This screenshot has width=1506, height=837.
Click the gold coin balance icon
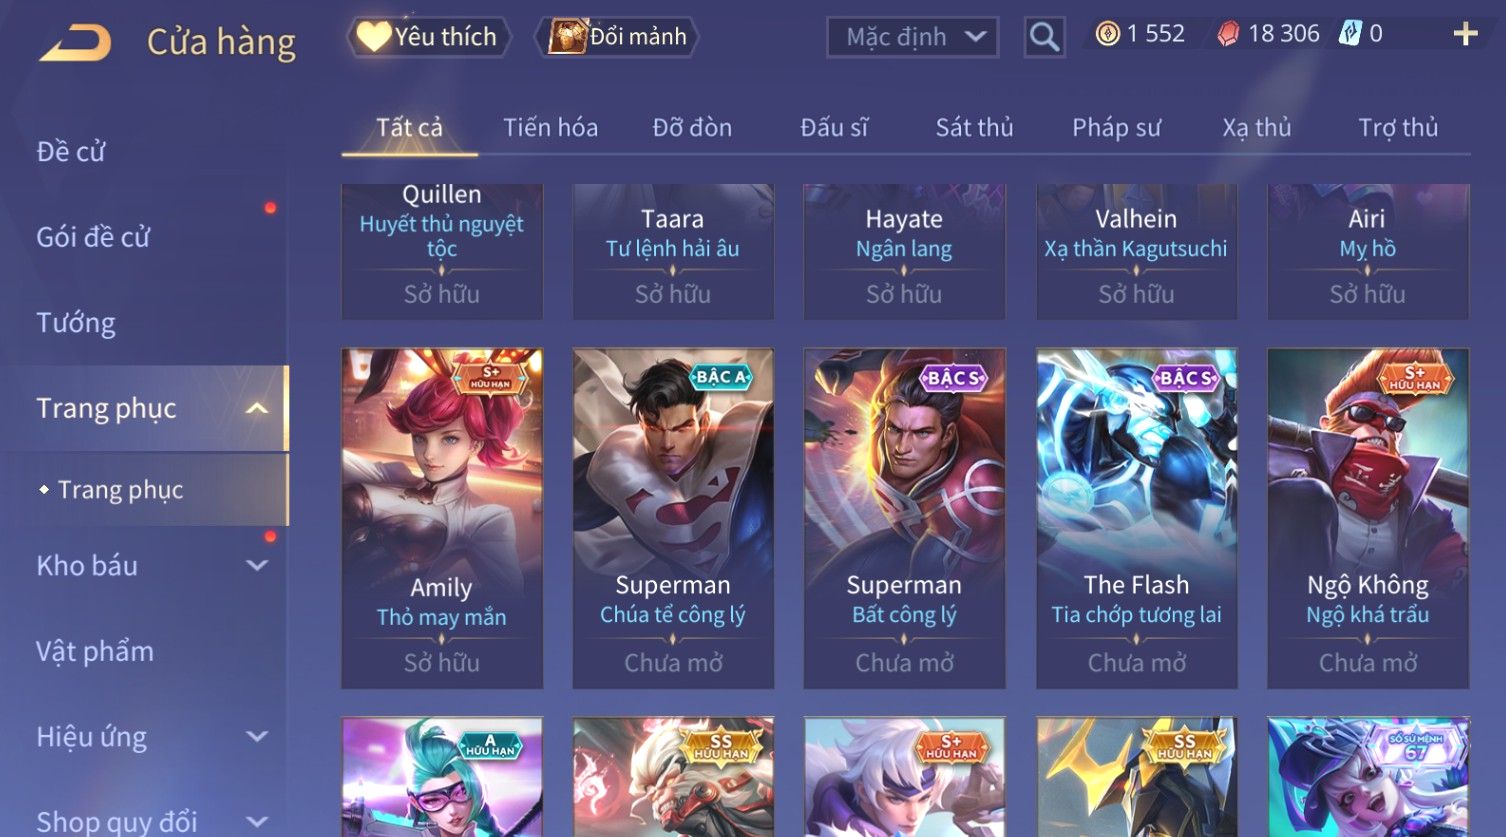coord(1107,35)
